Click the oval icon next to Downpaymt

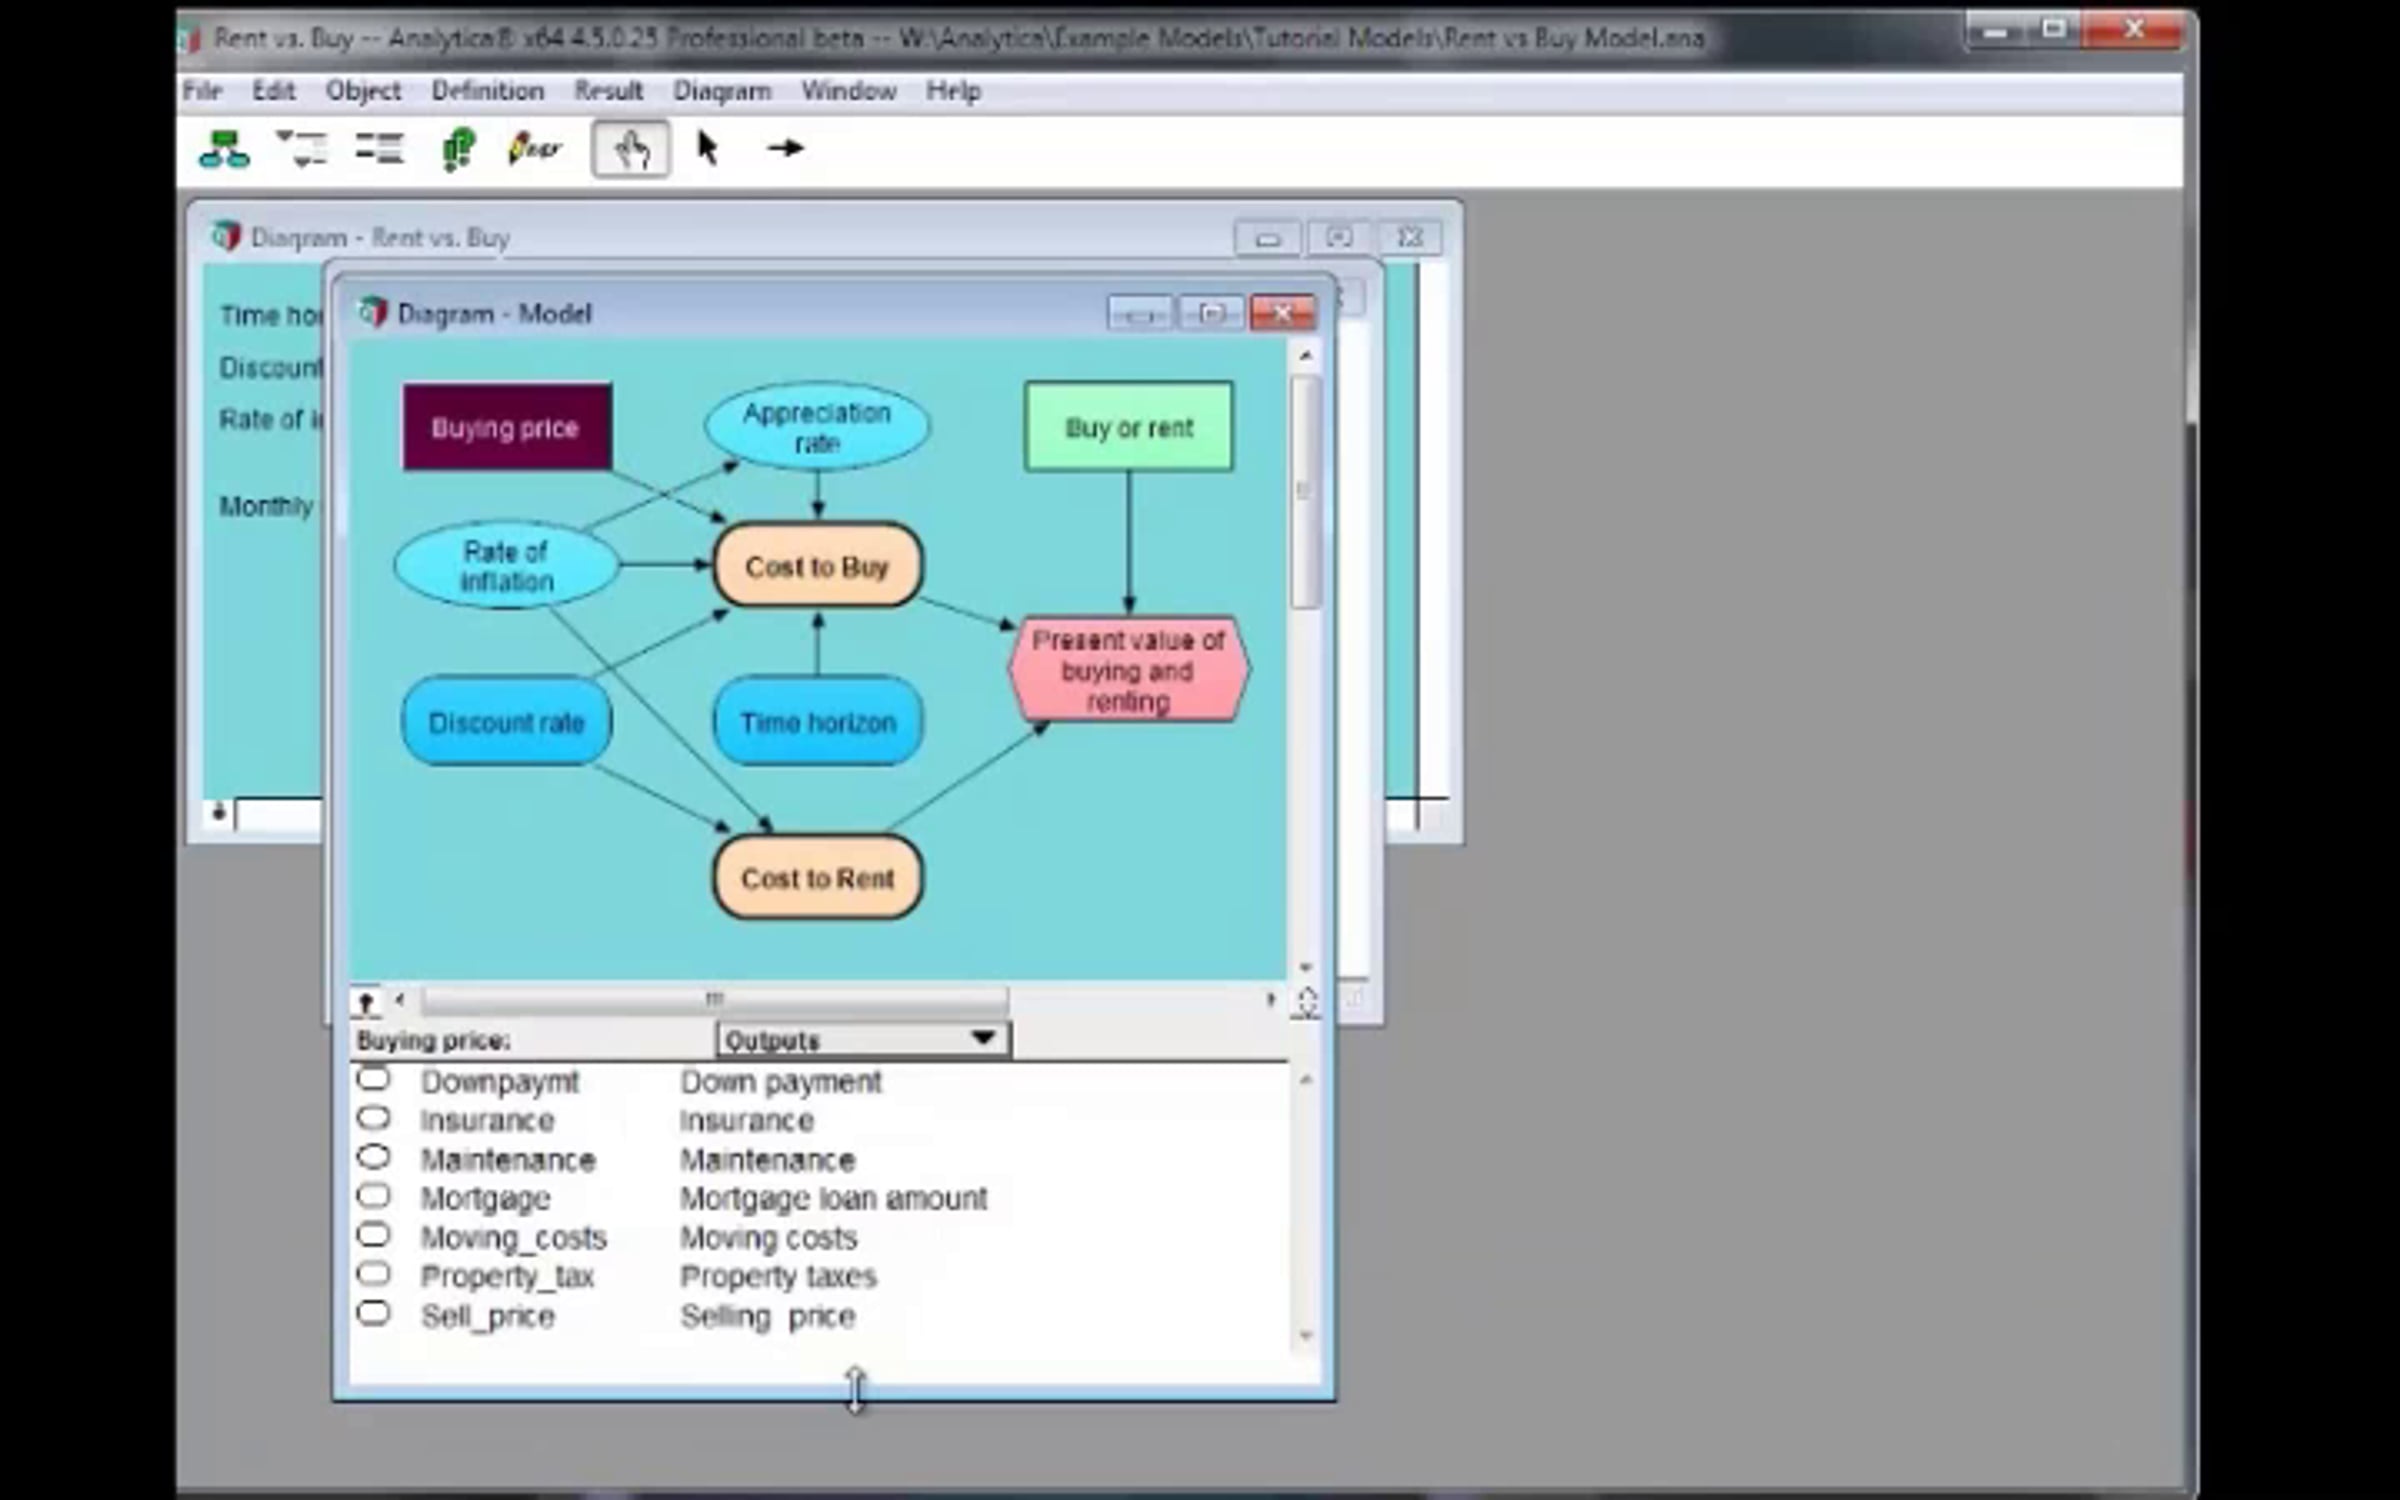click(373, 1079)
